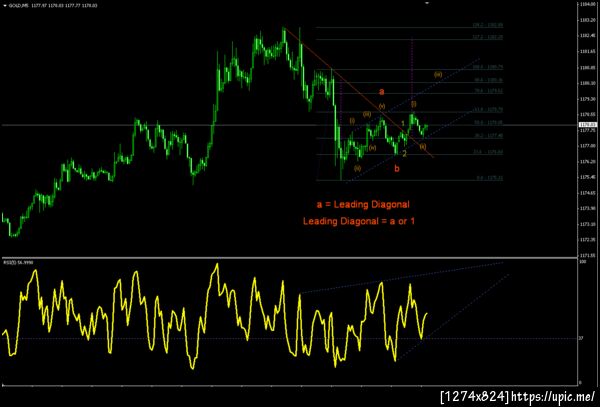Image resolution: width=600 pixels, height=407 pixels.
Task: Select the red wave label "b"
Action: click(397, 168)
